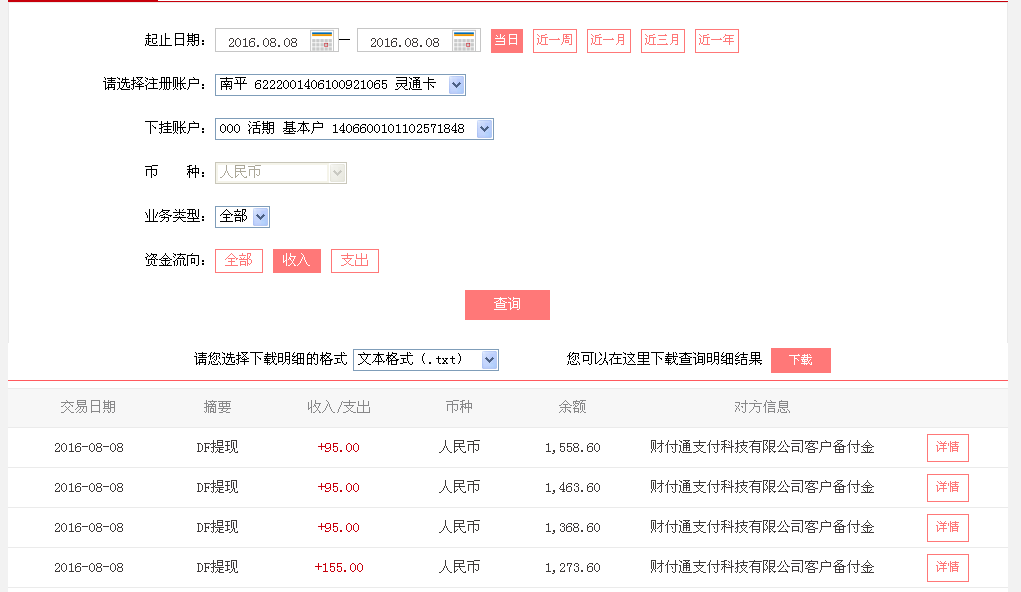This screenshot has height=592, width=1021.
Task: Select the 近三月 date range shortcut
Action: pyautogui.click(x=662, y=40)
